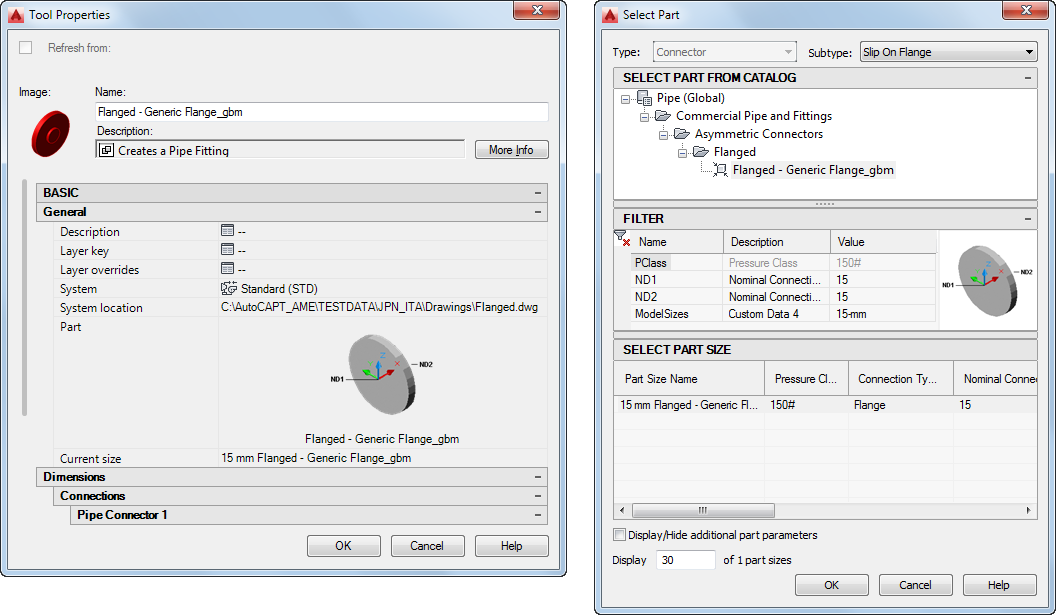The height and width of the screenshot is (615, 1056).
Task: Toggle the Refresh from checkbox
Action: 26,47
